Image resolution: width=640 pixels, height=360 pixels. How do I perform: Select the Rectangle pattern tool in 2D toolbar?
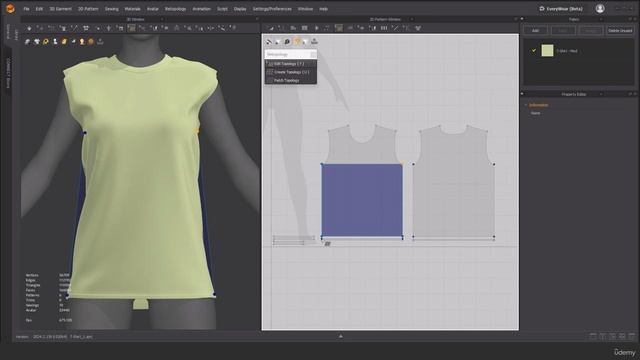point(304,28)
